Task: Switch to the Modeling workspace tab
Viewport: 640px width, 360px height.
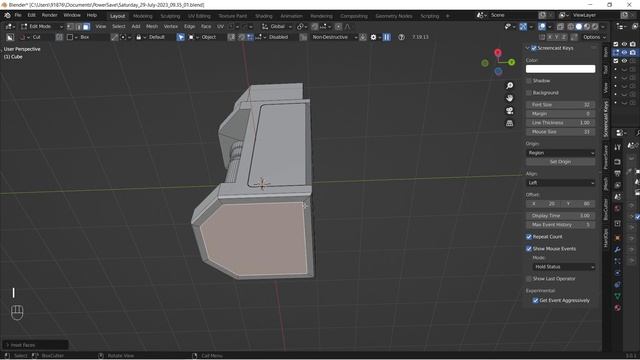Action: (x=142, y=16)
